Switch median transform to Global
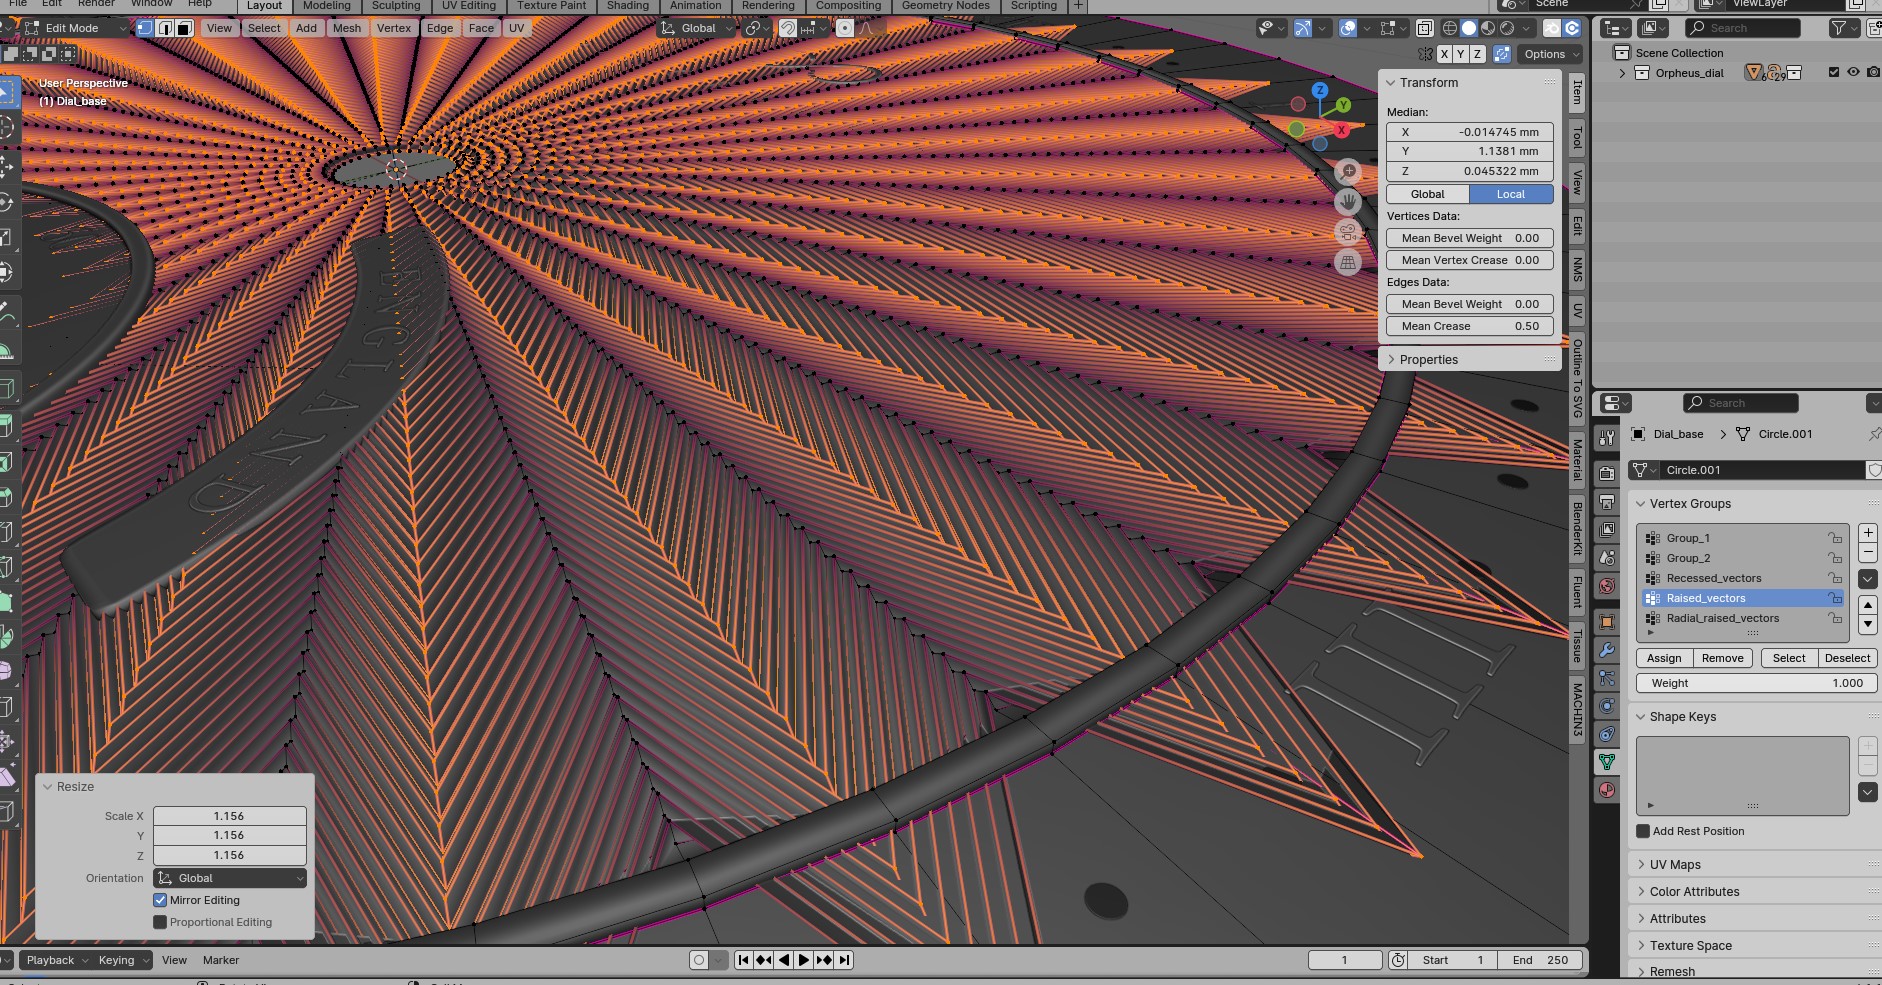The height and width of the screenshot is (985, 1882). pos(1427,194)
